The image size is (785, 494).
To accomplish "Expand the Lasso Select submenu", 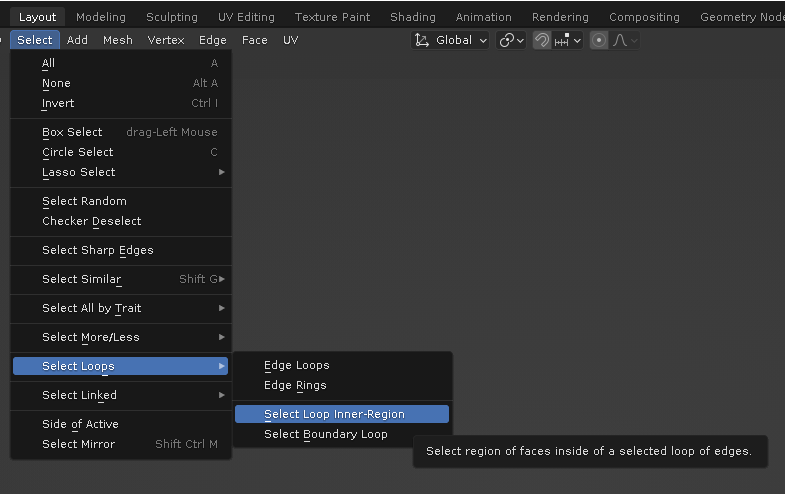I will (x=121, y=172).
